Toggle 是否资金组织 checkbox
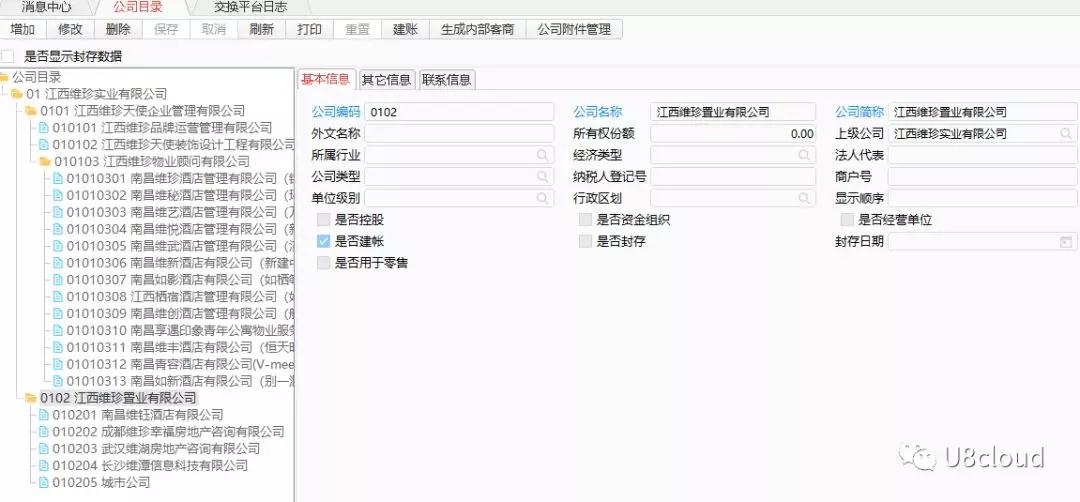This screenshot has width=1080, height=502. pos(585,220)
